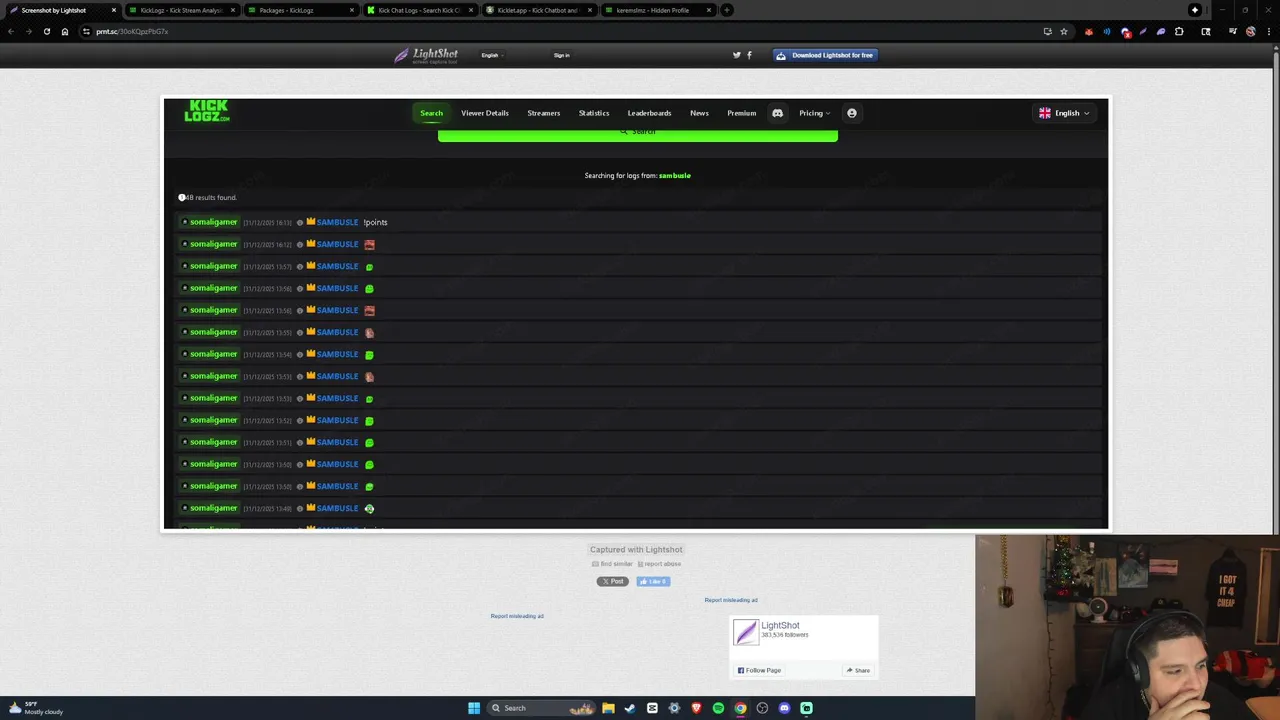Select the 'Screenshot by Lightshot' tab
Image resolution: width=1280 pixels, height=720 pixels.
(60, 10)
